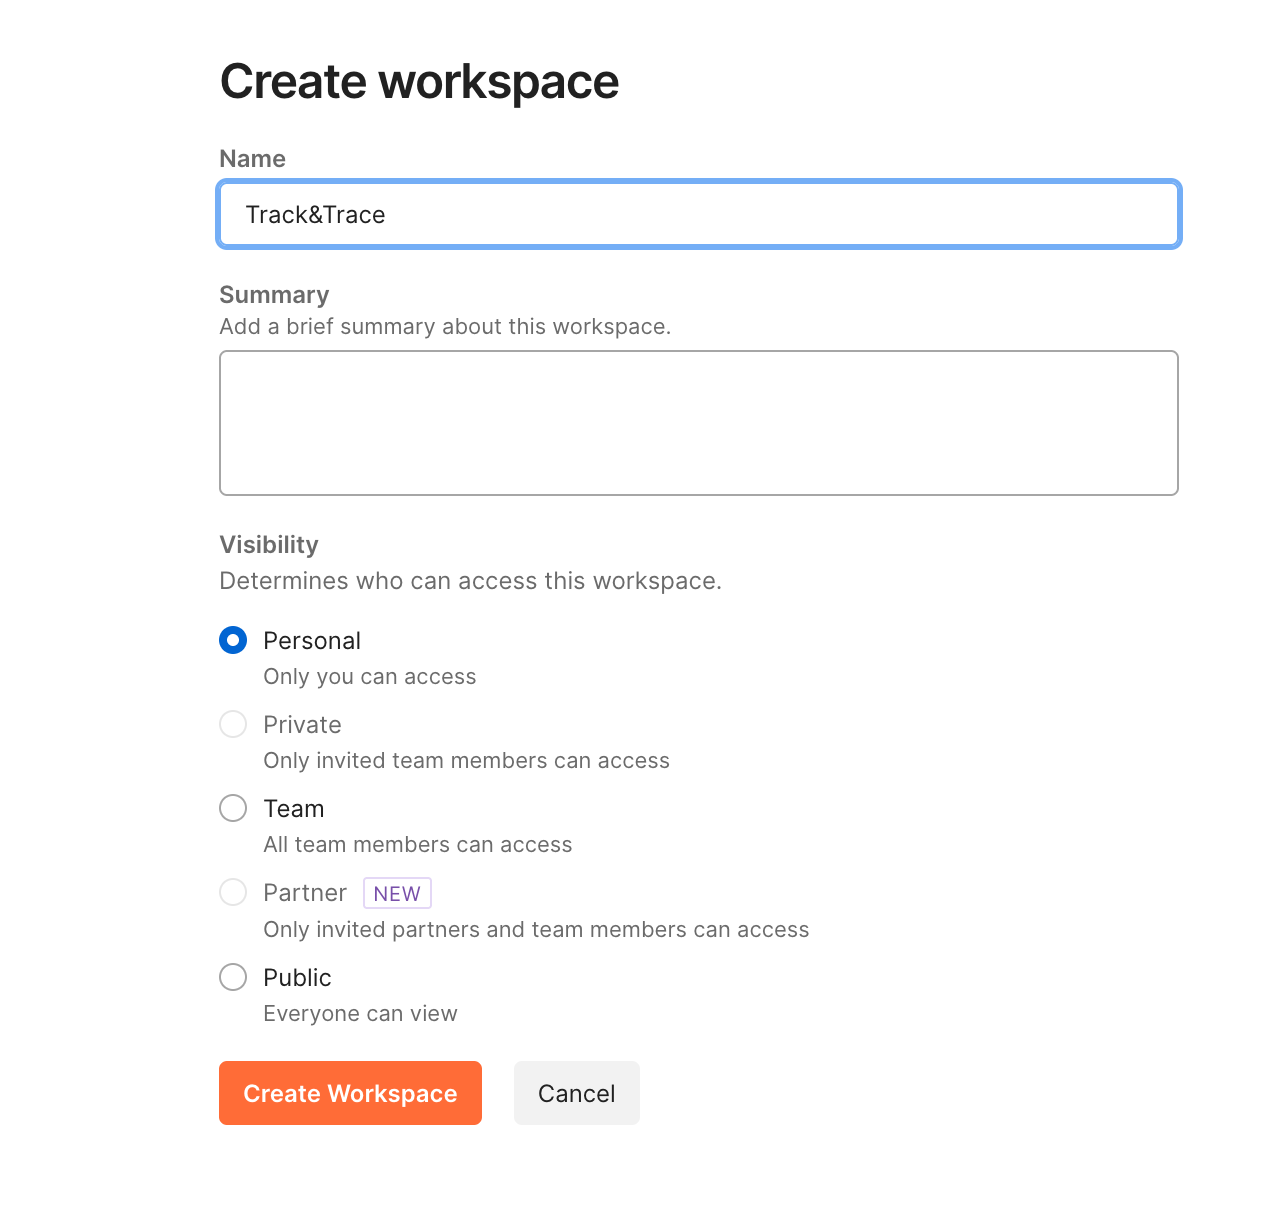Click the Summary section label
The image size is (1284, 1226).
pos(274,295)
